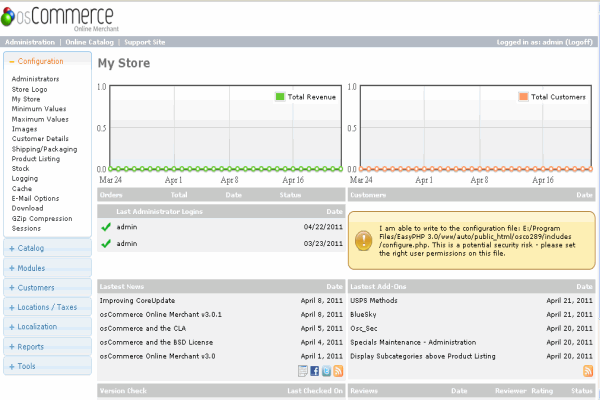This screenshot has width=600, height=400.
Task: Click the Reviews table header
Action: [471, 391]
